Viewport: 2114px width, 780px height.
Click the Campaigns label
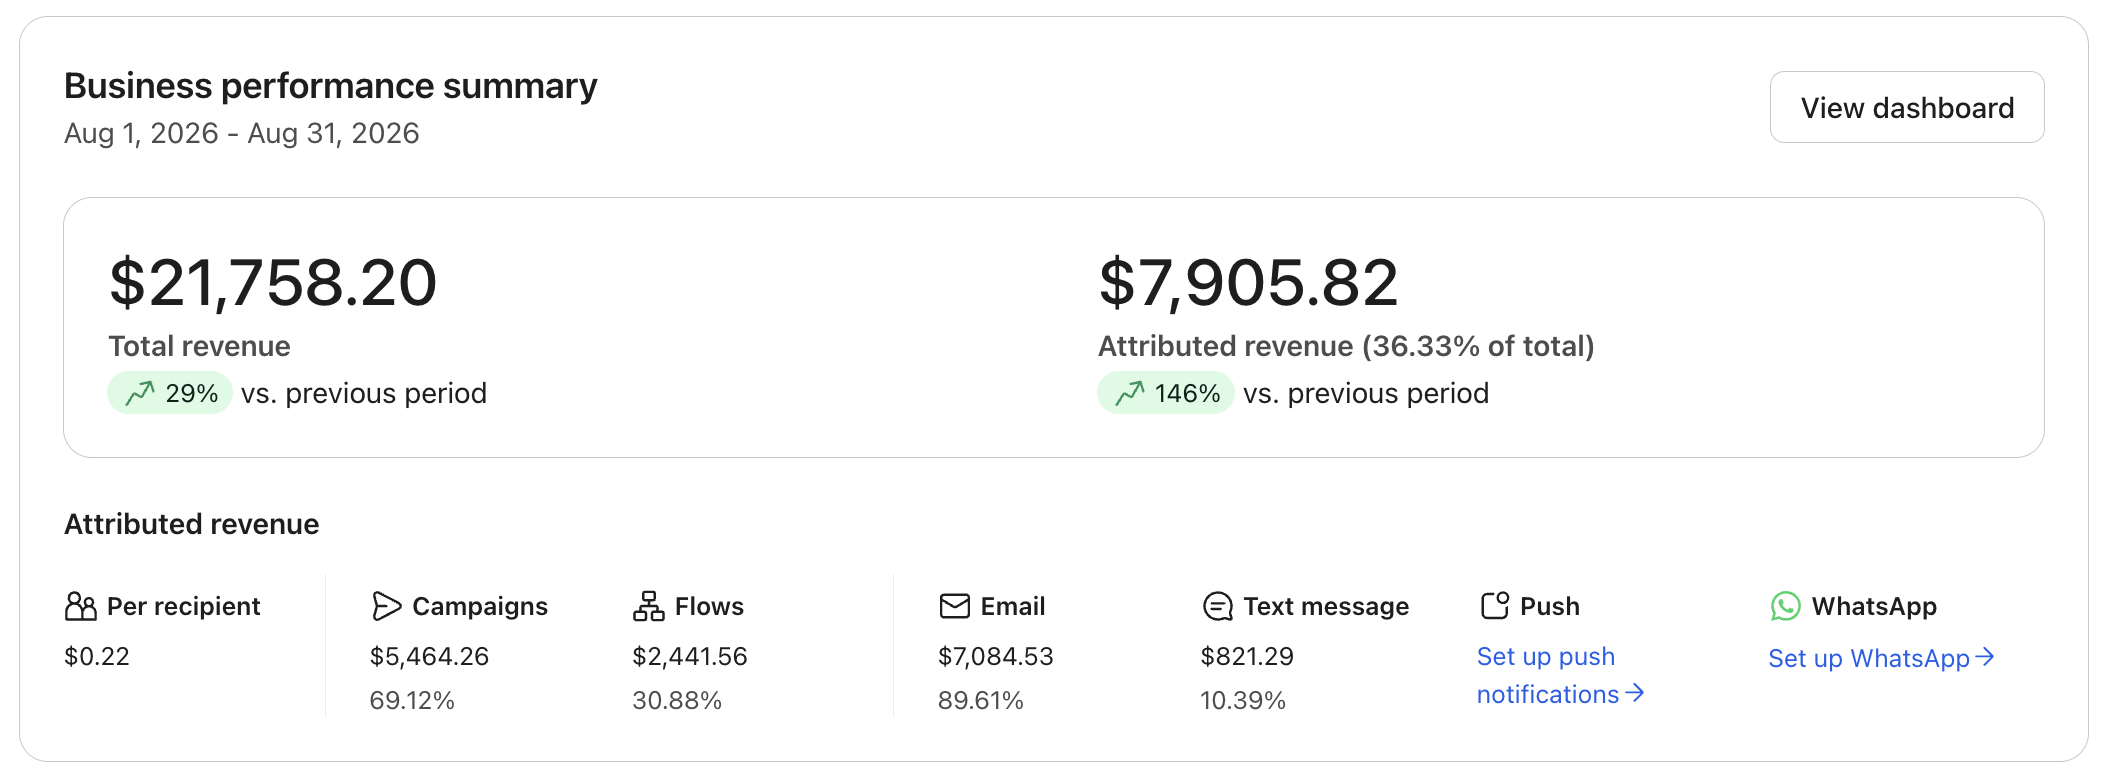480,606
